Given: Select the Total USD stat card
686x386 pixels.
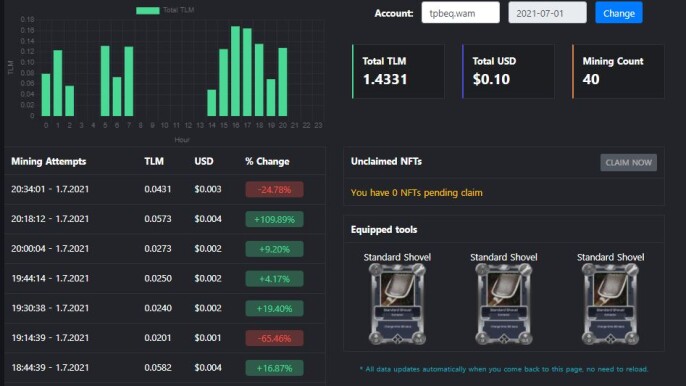Looking at the screenshot, I should coord(508,71).
